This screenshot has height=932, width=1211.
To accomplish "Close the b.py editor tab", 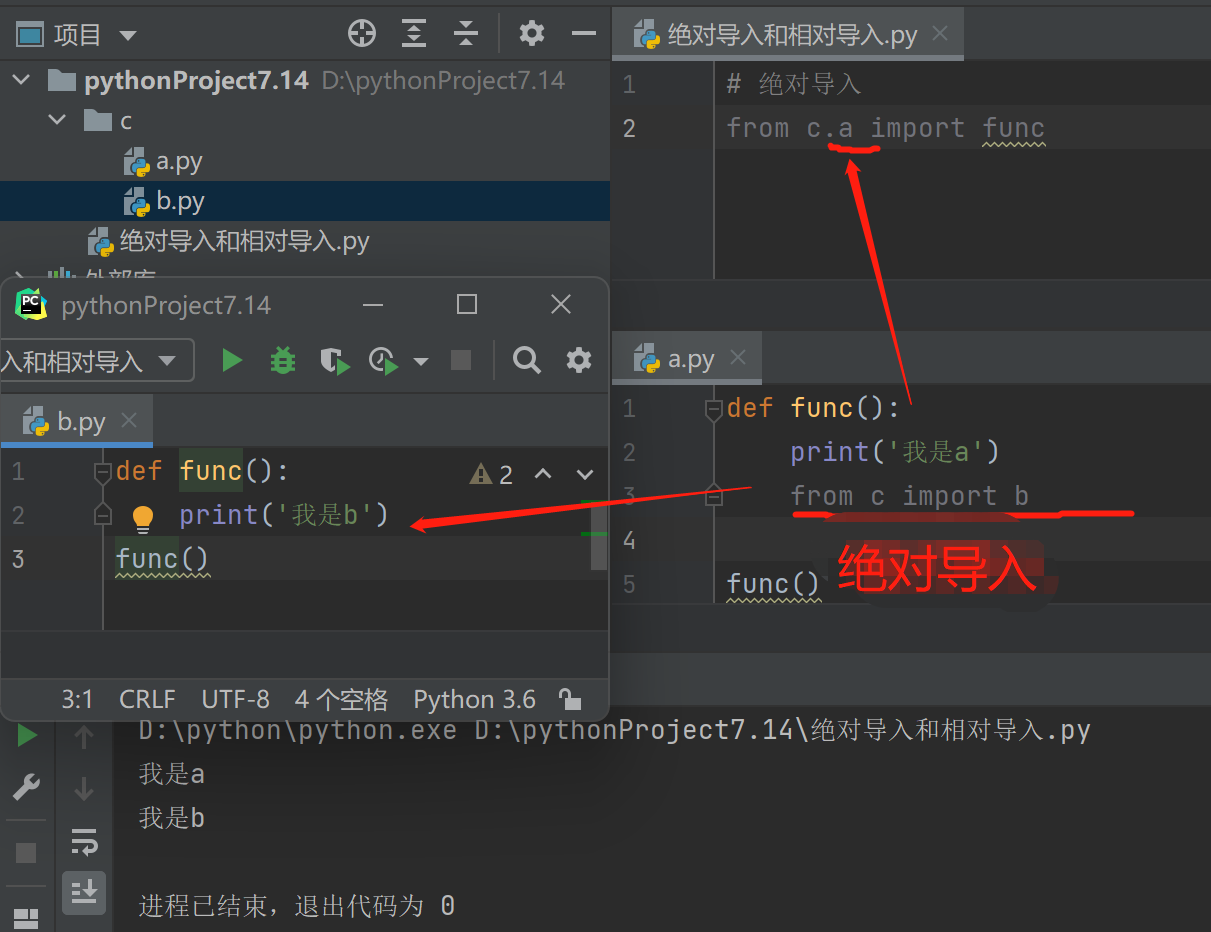I will tap(128, 420).
